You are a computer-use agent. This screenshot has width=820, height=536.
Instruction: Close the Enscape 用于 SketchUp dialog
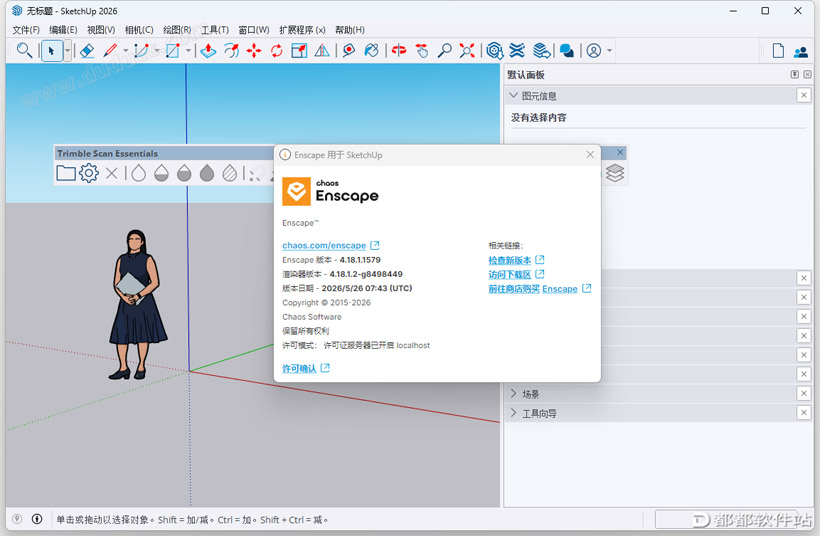[590, 155]
